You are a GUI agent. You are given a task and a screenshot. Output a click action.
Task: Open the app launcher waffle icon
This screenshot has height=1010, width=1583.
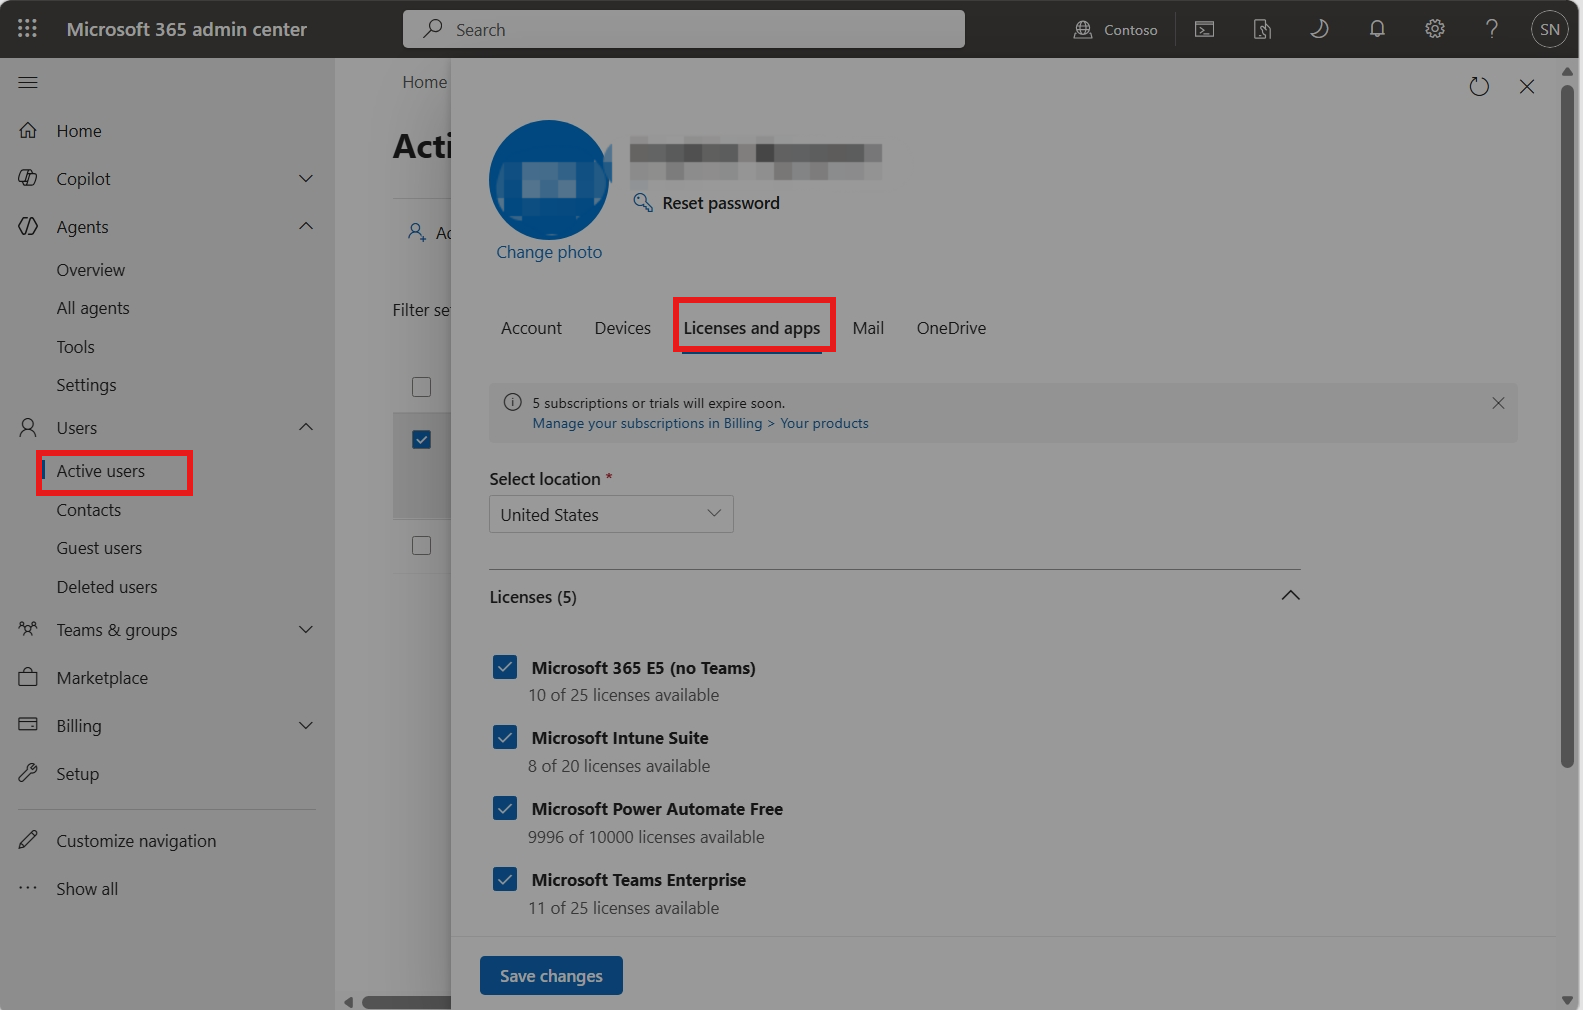(27, 29)
